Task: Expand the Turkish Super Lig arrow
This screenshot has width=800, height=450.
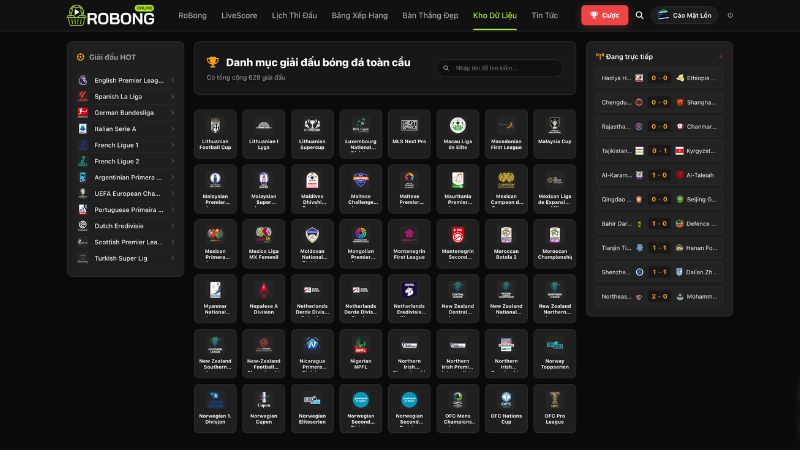Action: (172, 258)
